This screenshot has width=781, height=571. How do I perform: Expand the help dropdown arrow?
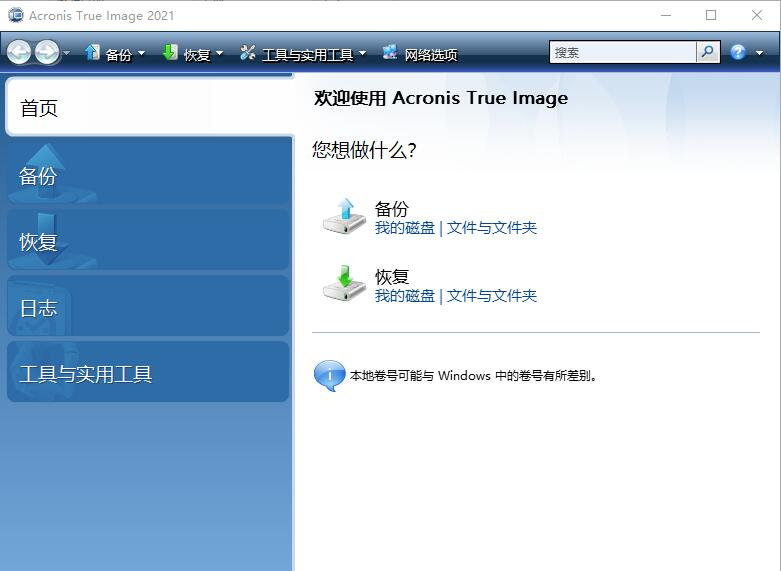coord(760,53)
